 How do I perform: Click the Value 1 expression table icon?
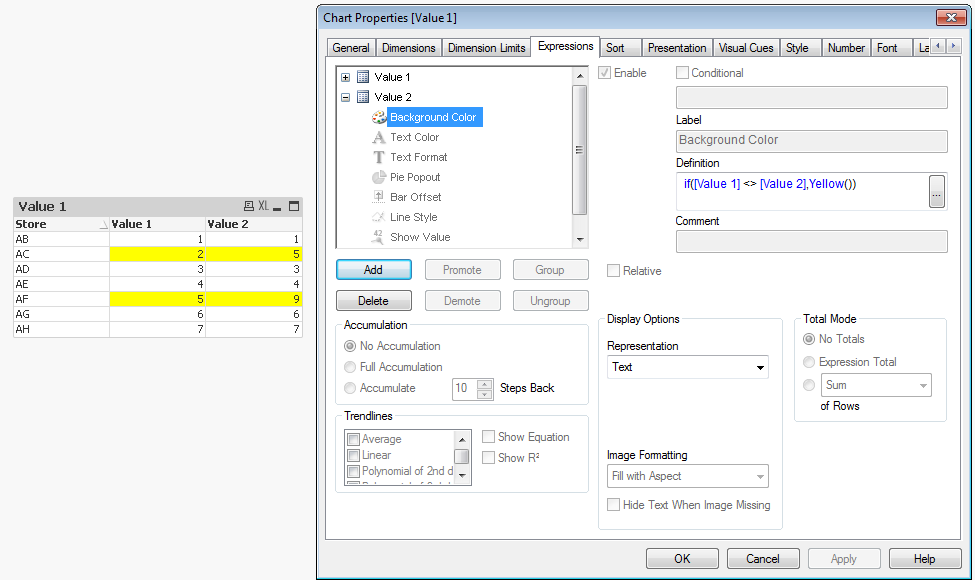[363, 77]
